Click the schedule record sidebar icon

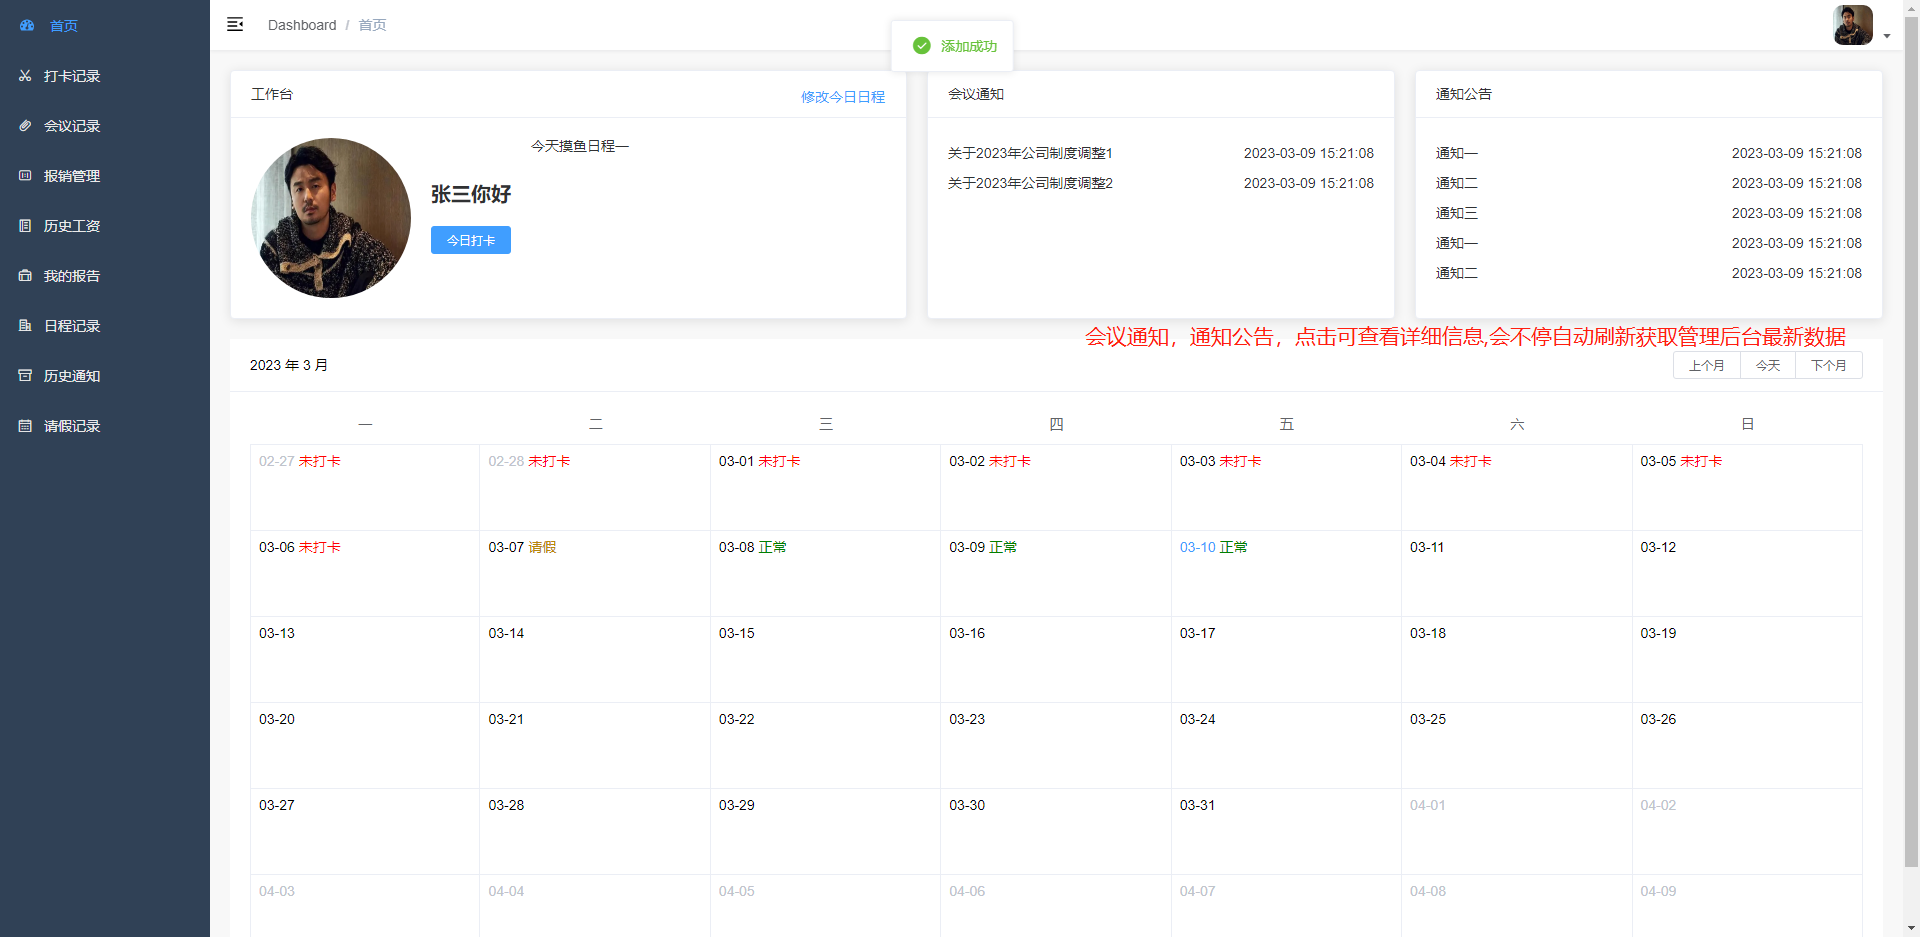pos(25,326)
